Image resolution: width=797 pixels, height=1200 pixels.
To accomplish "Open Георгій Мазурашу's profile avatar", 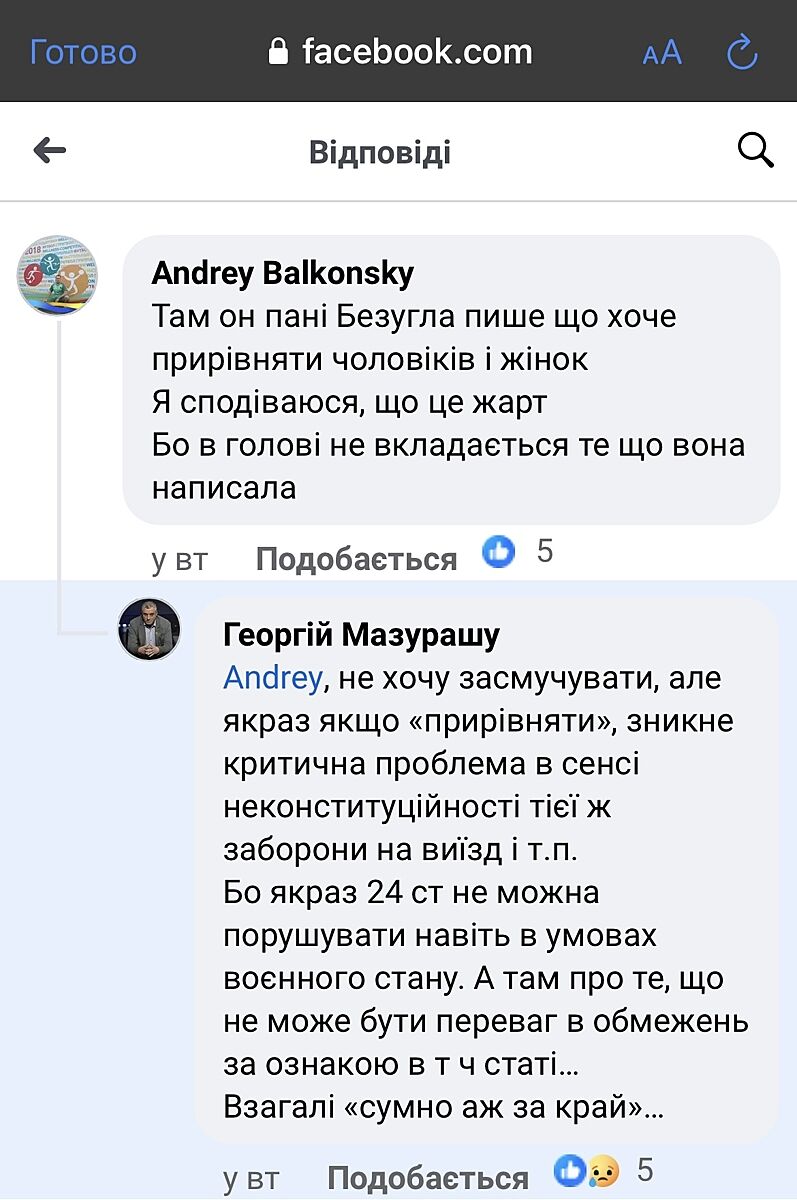I will point(149,630).
